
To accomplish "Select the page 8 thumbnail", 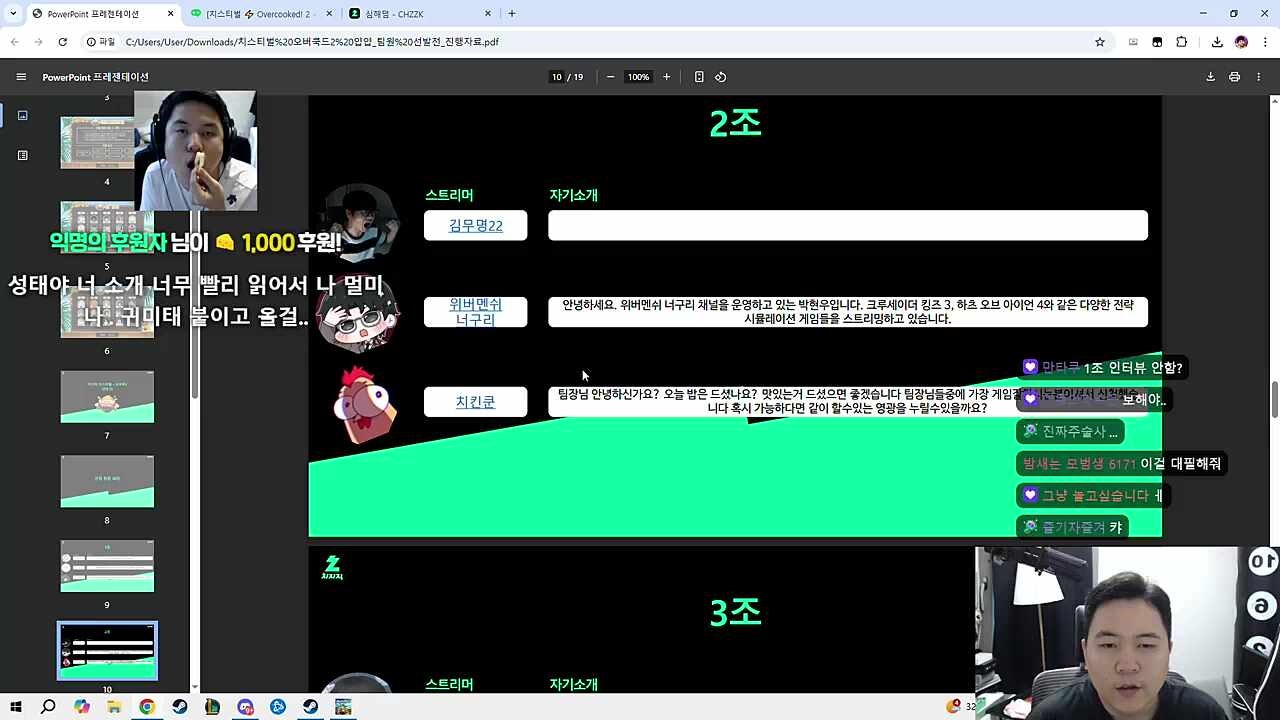I will pos(107,481).
